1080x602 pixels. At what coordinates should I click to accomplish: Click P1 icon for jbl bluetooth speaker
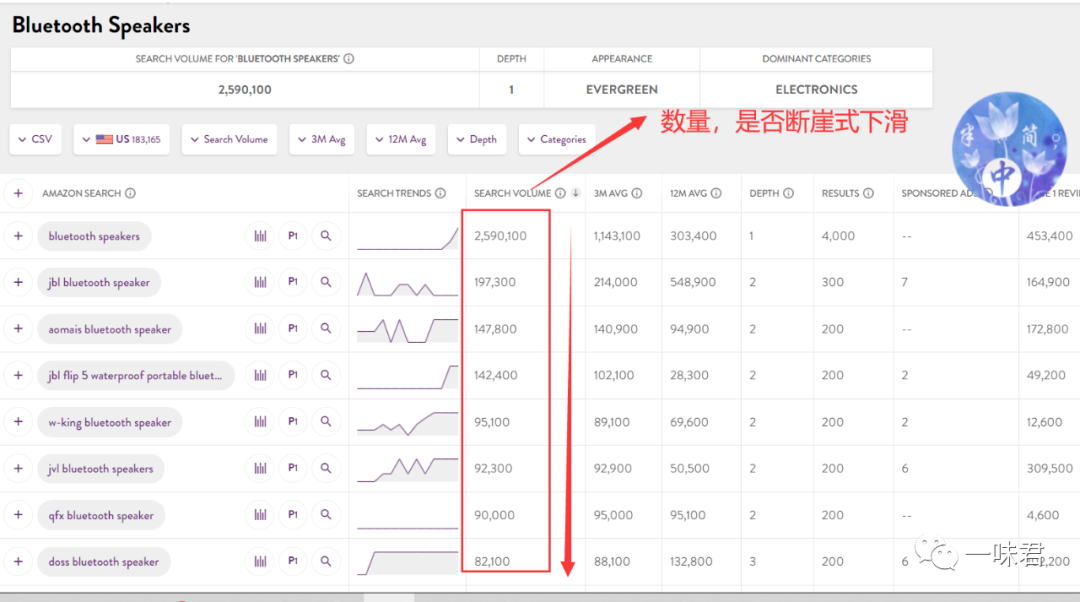(293, 282)
